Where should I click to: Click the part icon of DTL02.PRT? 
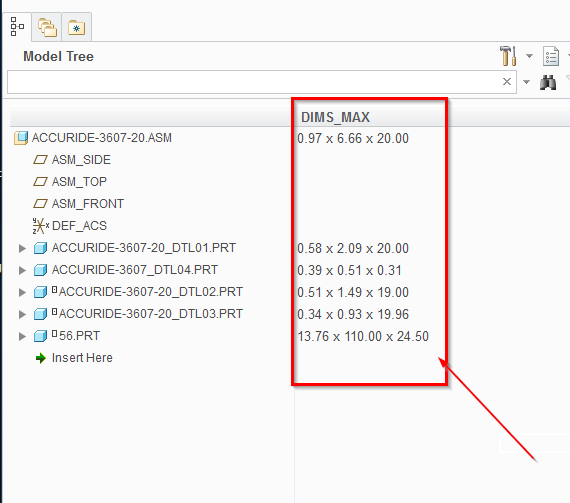click(40, 292)
